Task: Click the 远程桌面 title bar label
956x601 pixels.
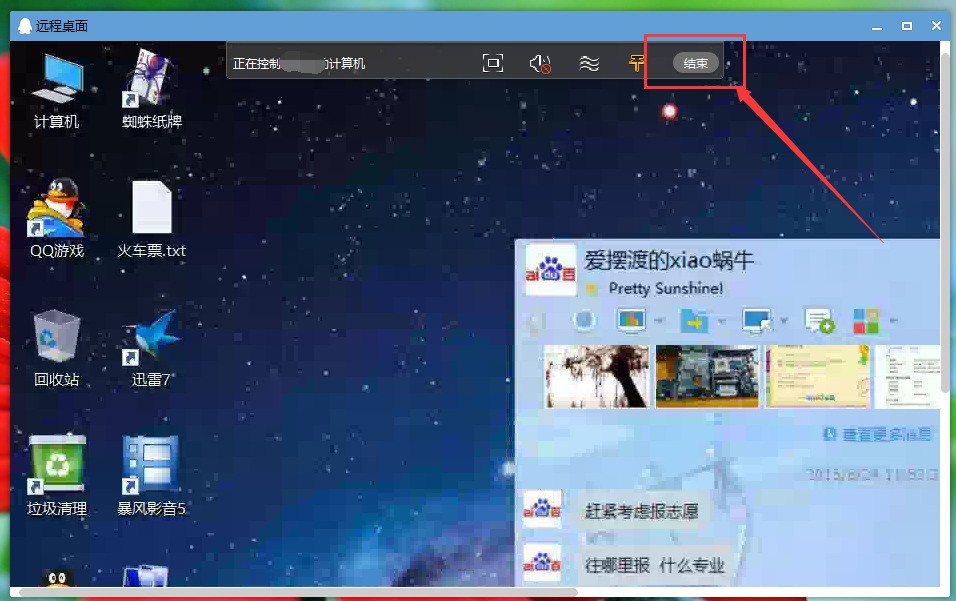Action: click(x=63, y=25)
